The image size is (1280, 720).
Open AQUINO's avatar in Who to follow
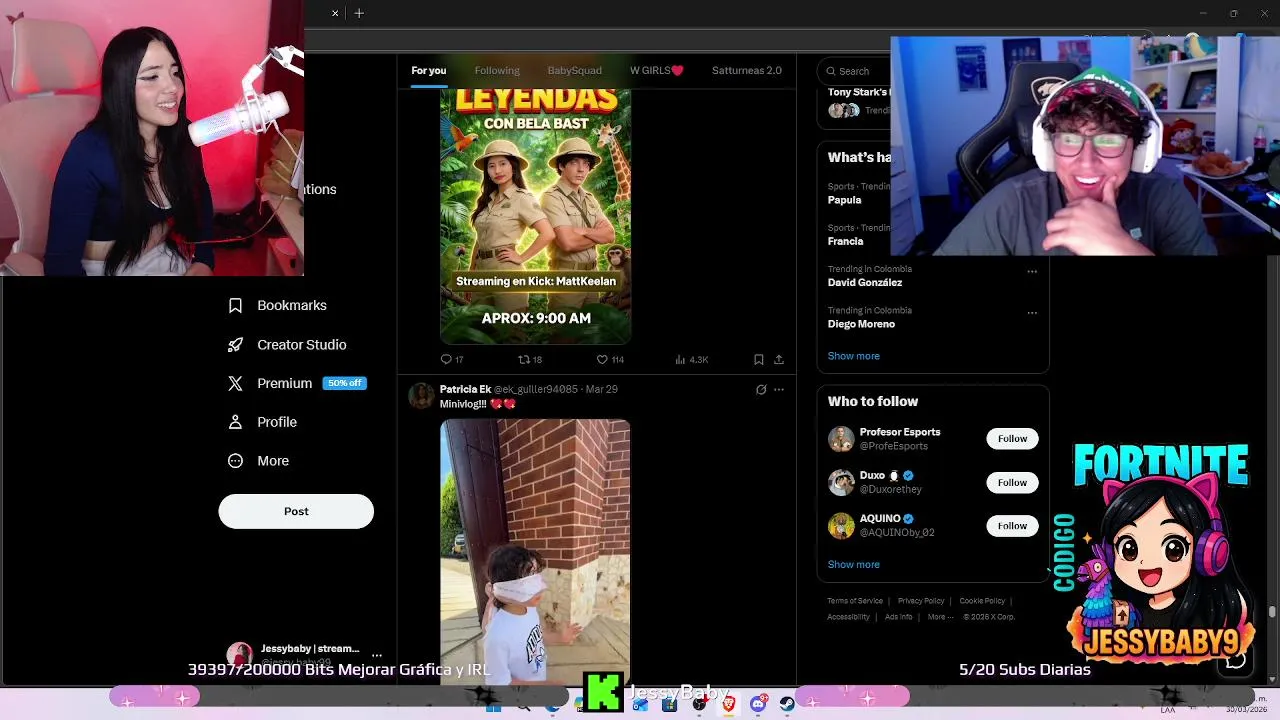(x=841, y=525)
